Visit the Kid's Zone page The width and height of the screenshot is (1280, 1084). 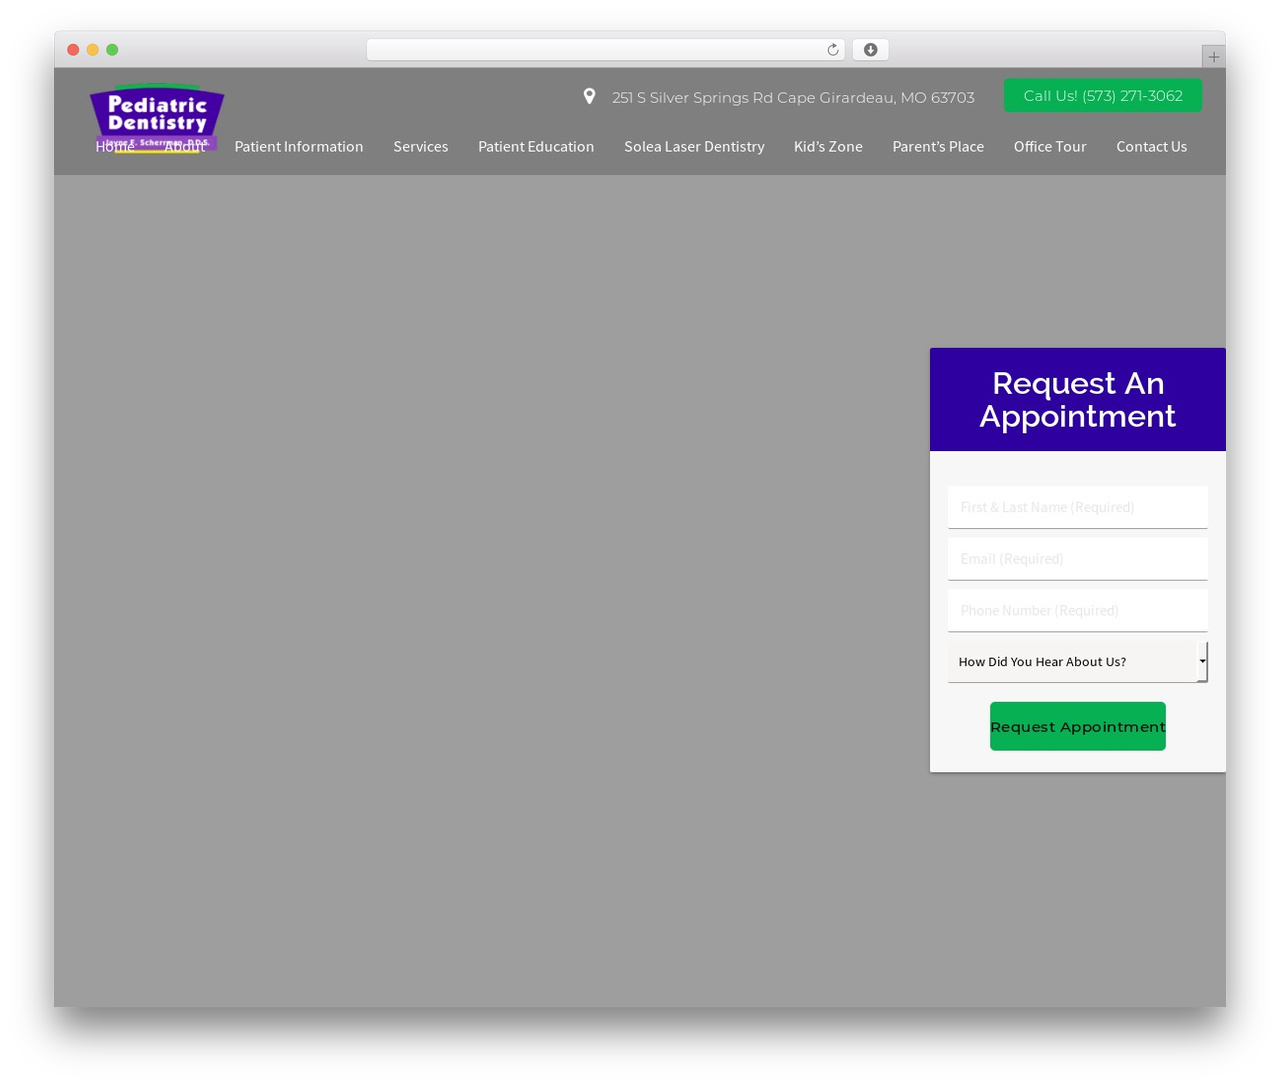pyautogui.click(x=828, y=147)
